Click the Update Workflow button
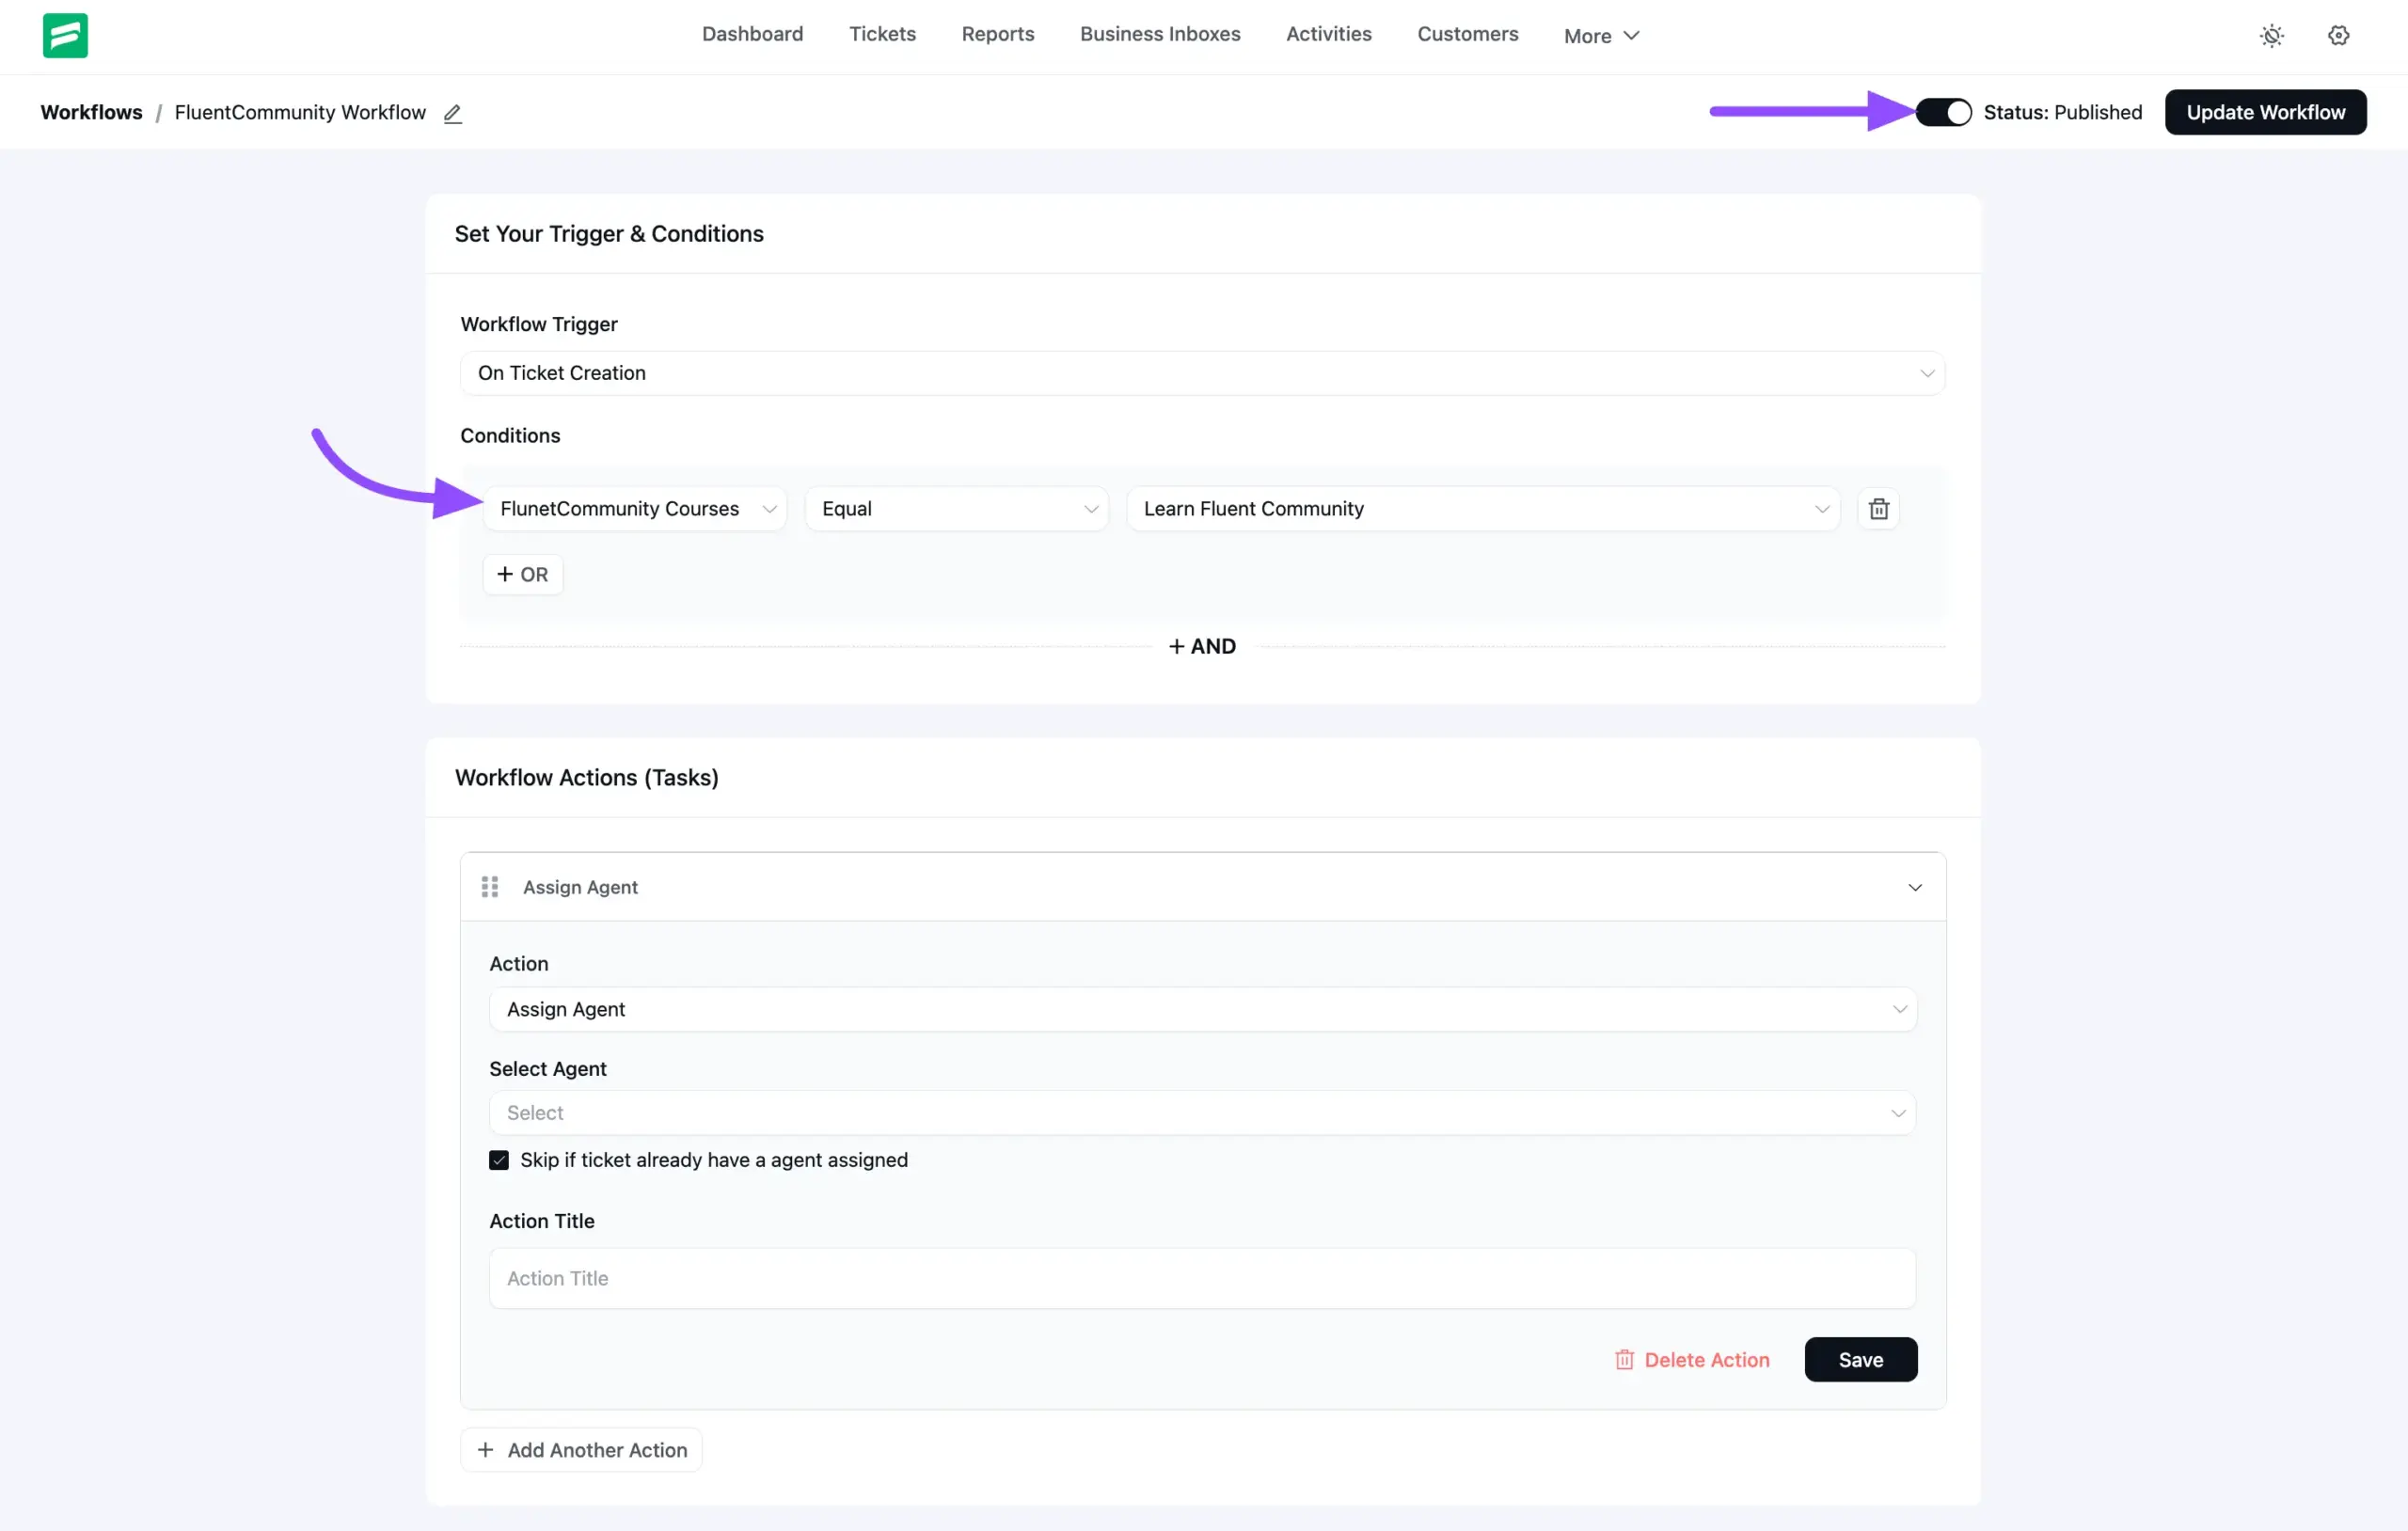Viewport: 2408px width, 1531px height. point(2265,112)
